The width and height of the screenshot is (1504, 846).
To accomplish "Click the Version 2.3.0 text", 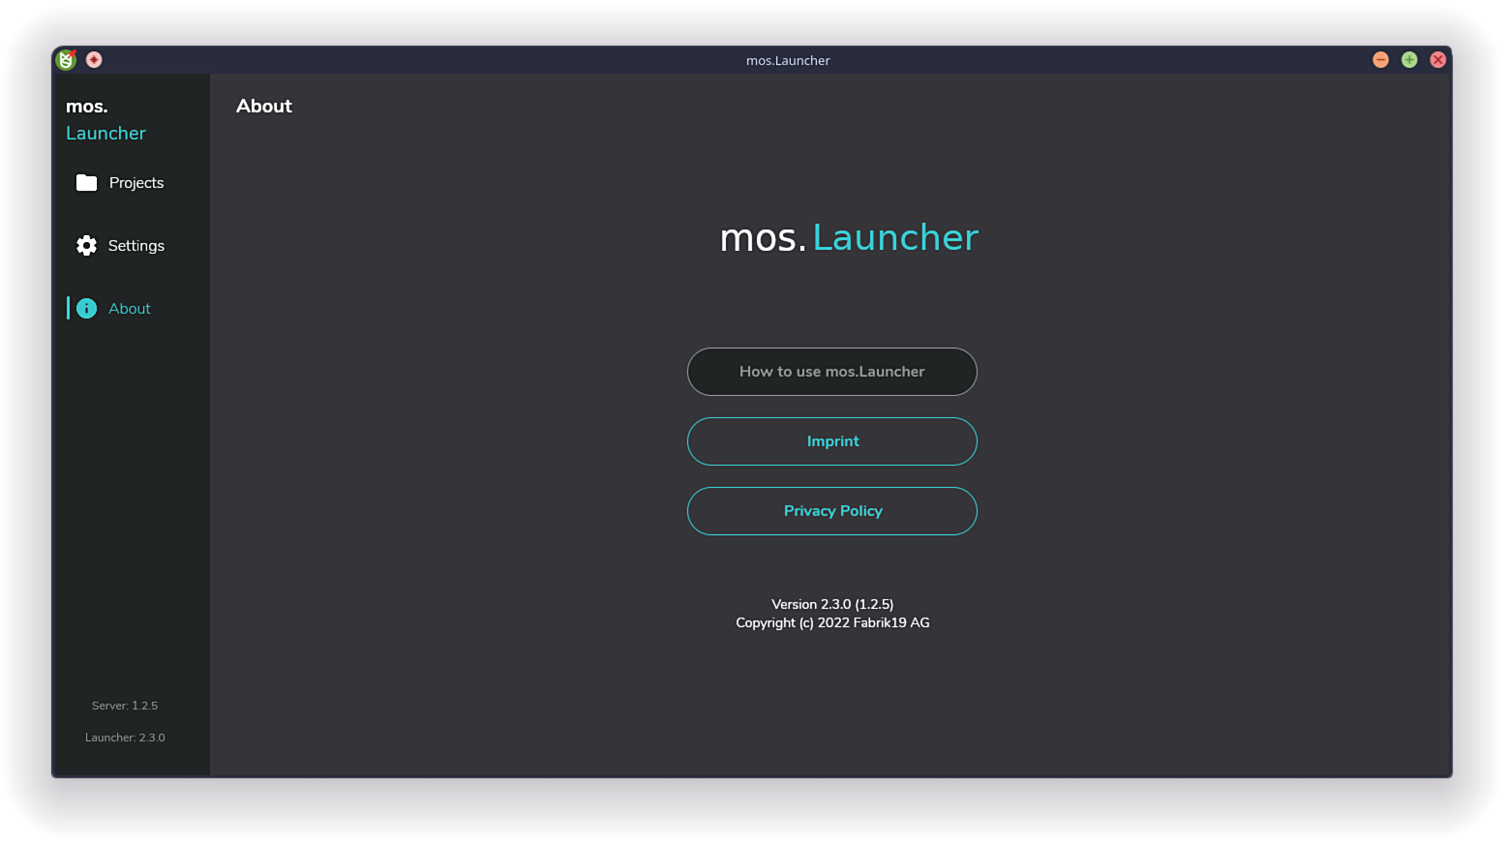I will click(x=832, y=604).
